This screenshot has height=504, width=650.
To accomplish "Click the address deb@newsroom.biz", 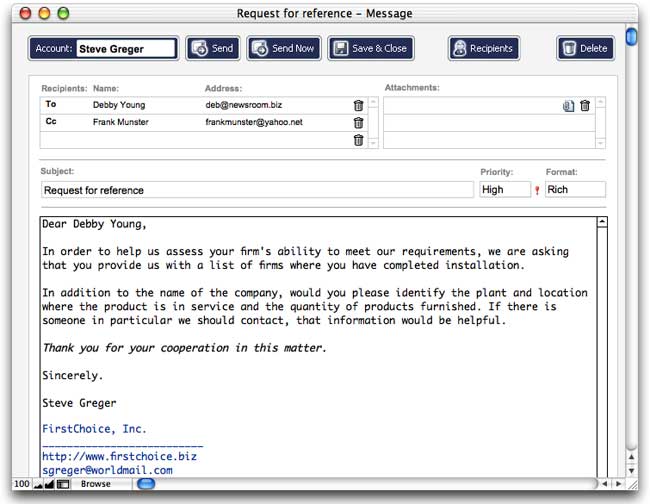I will coord(244,105).
